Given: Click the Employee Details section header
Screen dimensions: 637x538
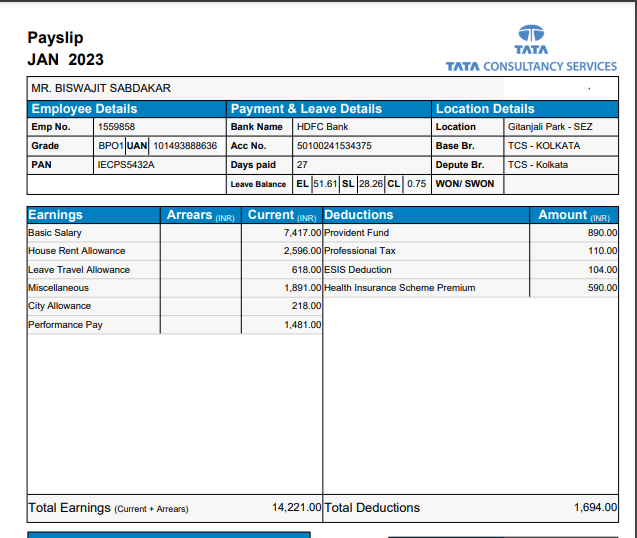Looking at the screenshot, I should click(x=84, y=108).
